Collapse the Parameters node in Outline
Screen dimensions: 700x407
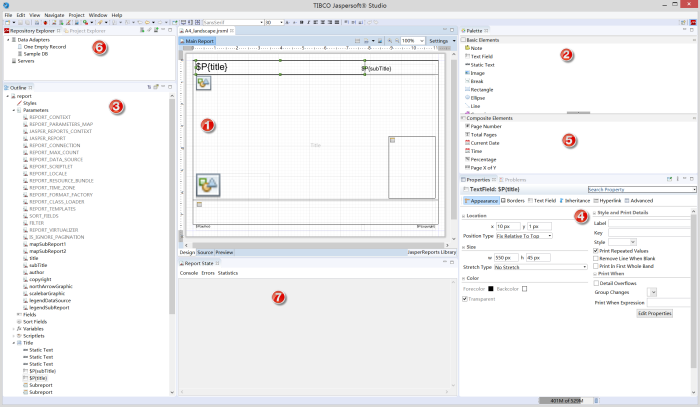click(x=13, y=110)
